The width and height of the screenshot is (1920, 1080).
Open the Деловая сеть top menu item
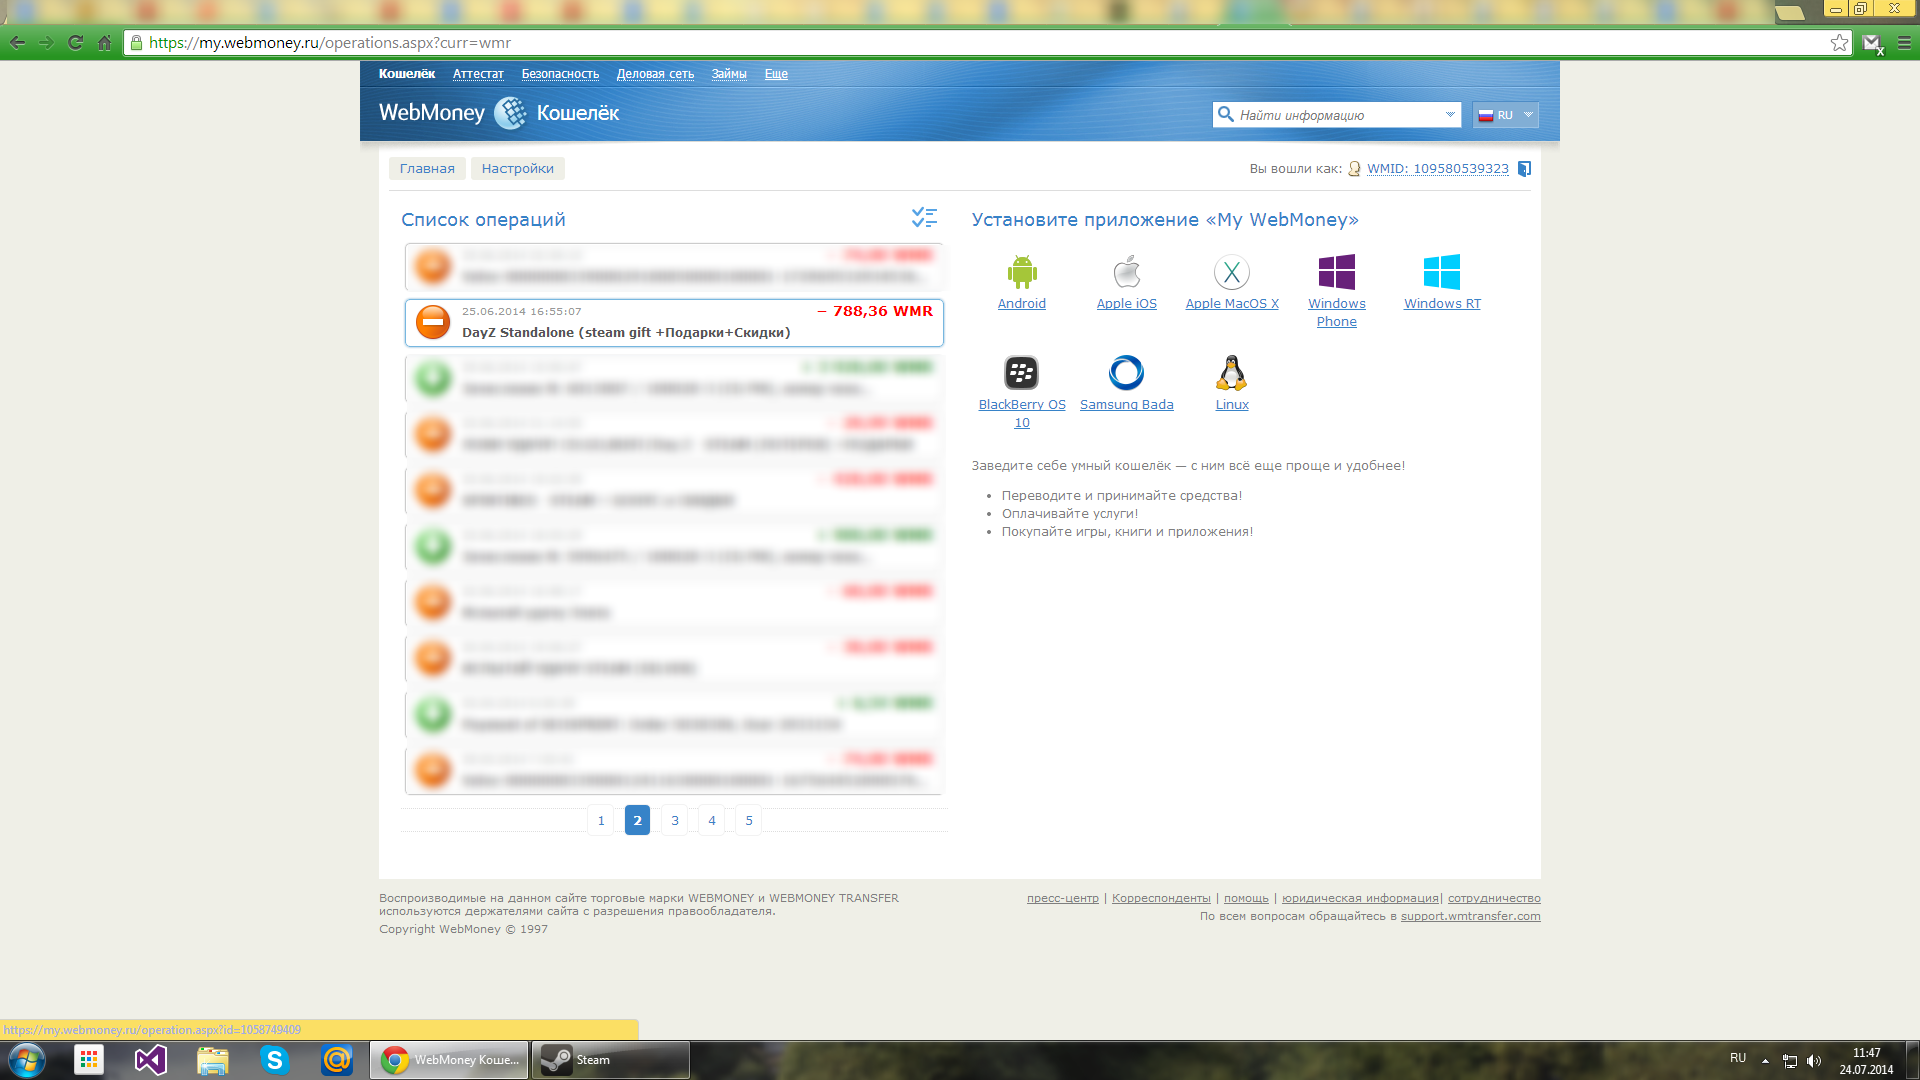[655, 74]
